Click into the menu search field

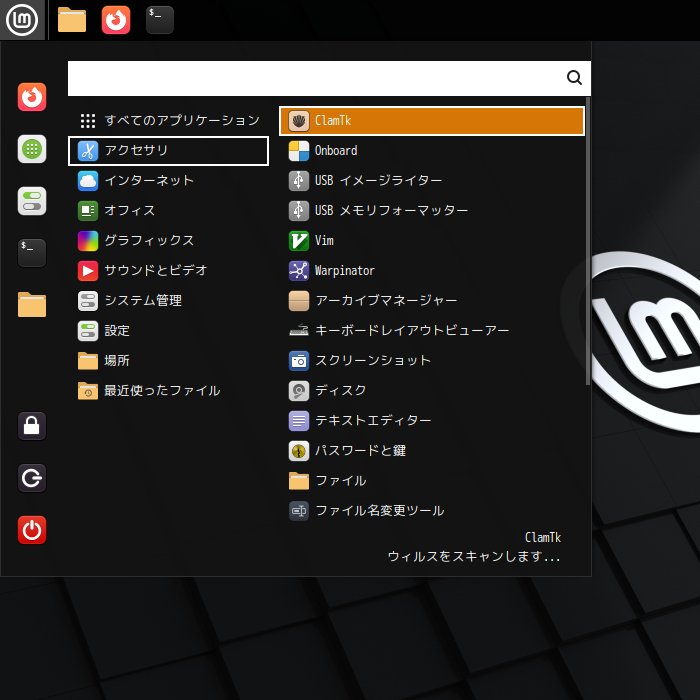(x=329, y=79)
